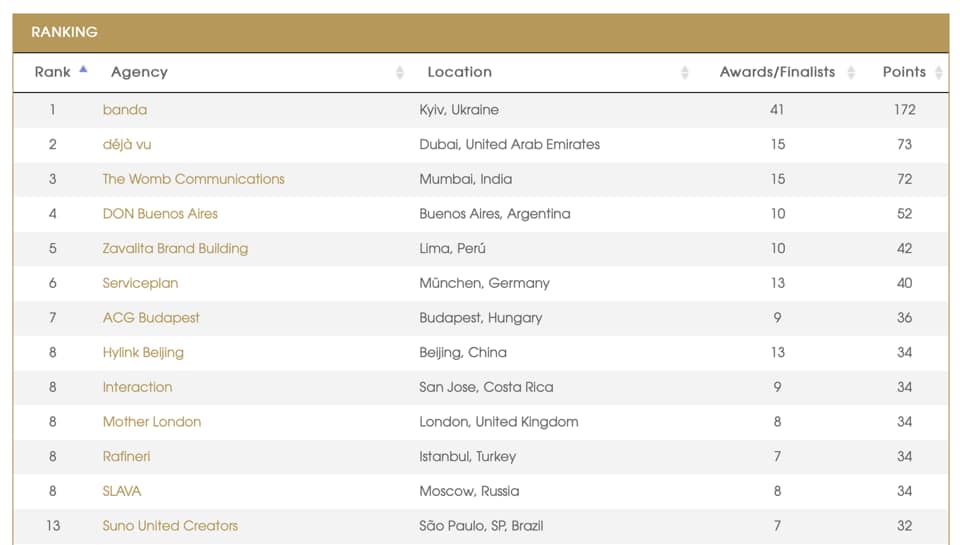Open the banda agency link
The width and height of the screenshot is (960, 545).
pos(125,110)
